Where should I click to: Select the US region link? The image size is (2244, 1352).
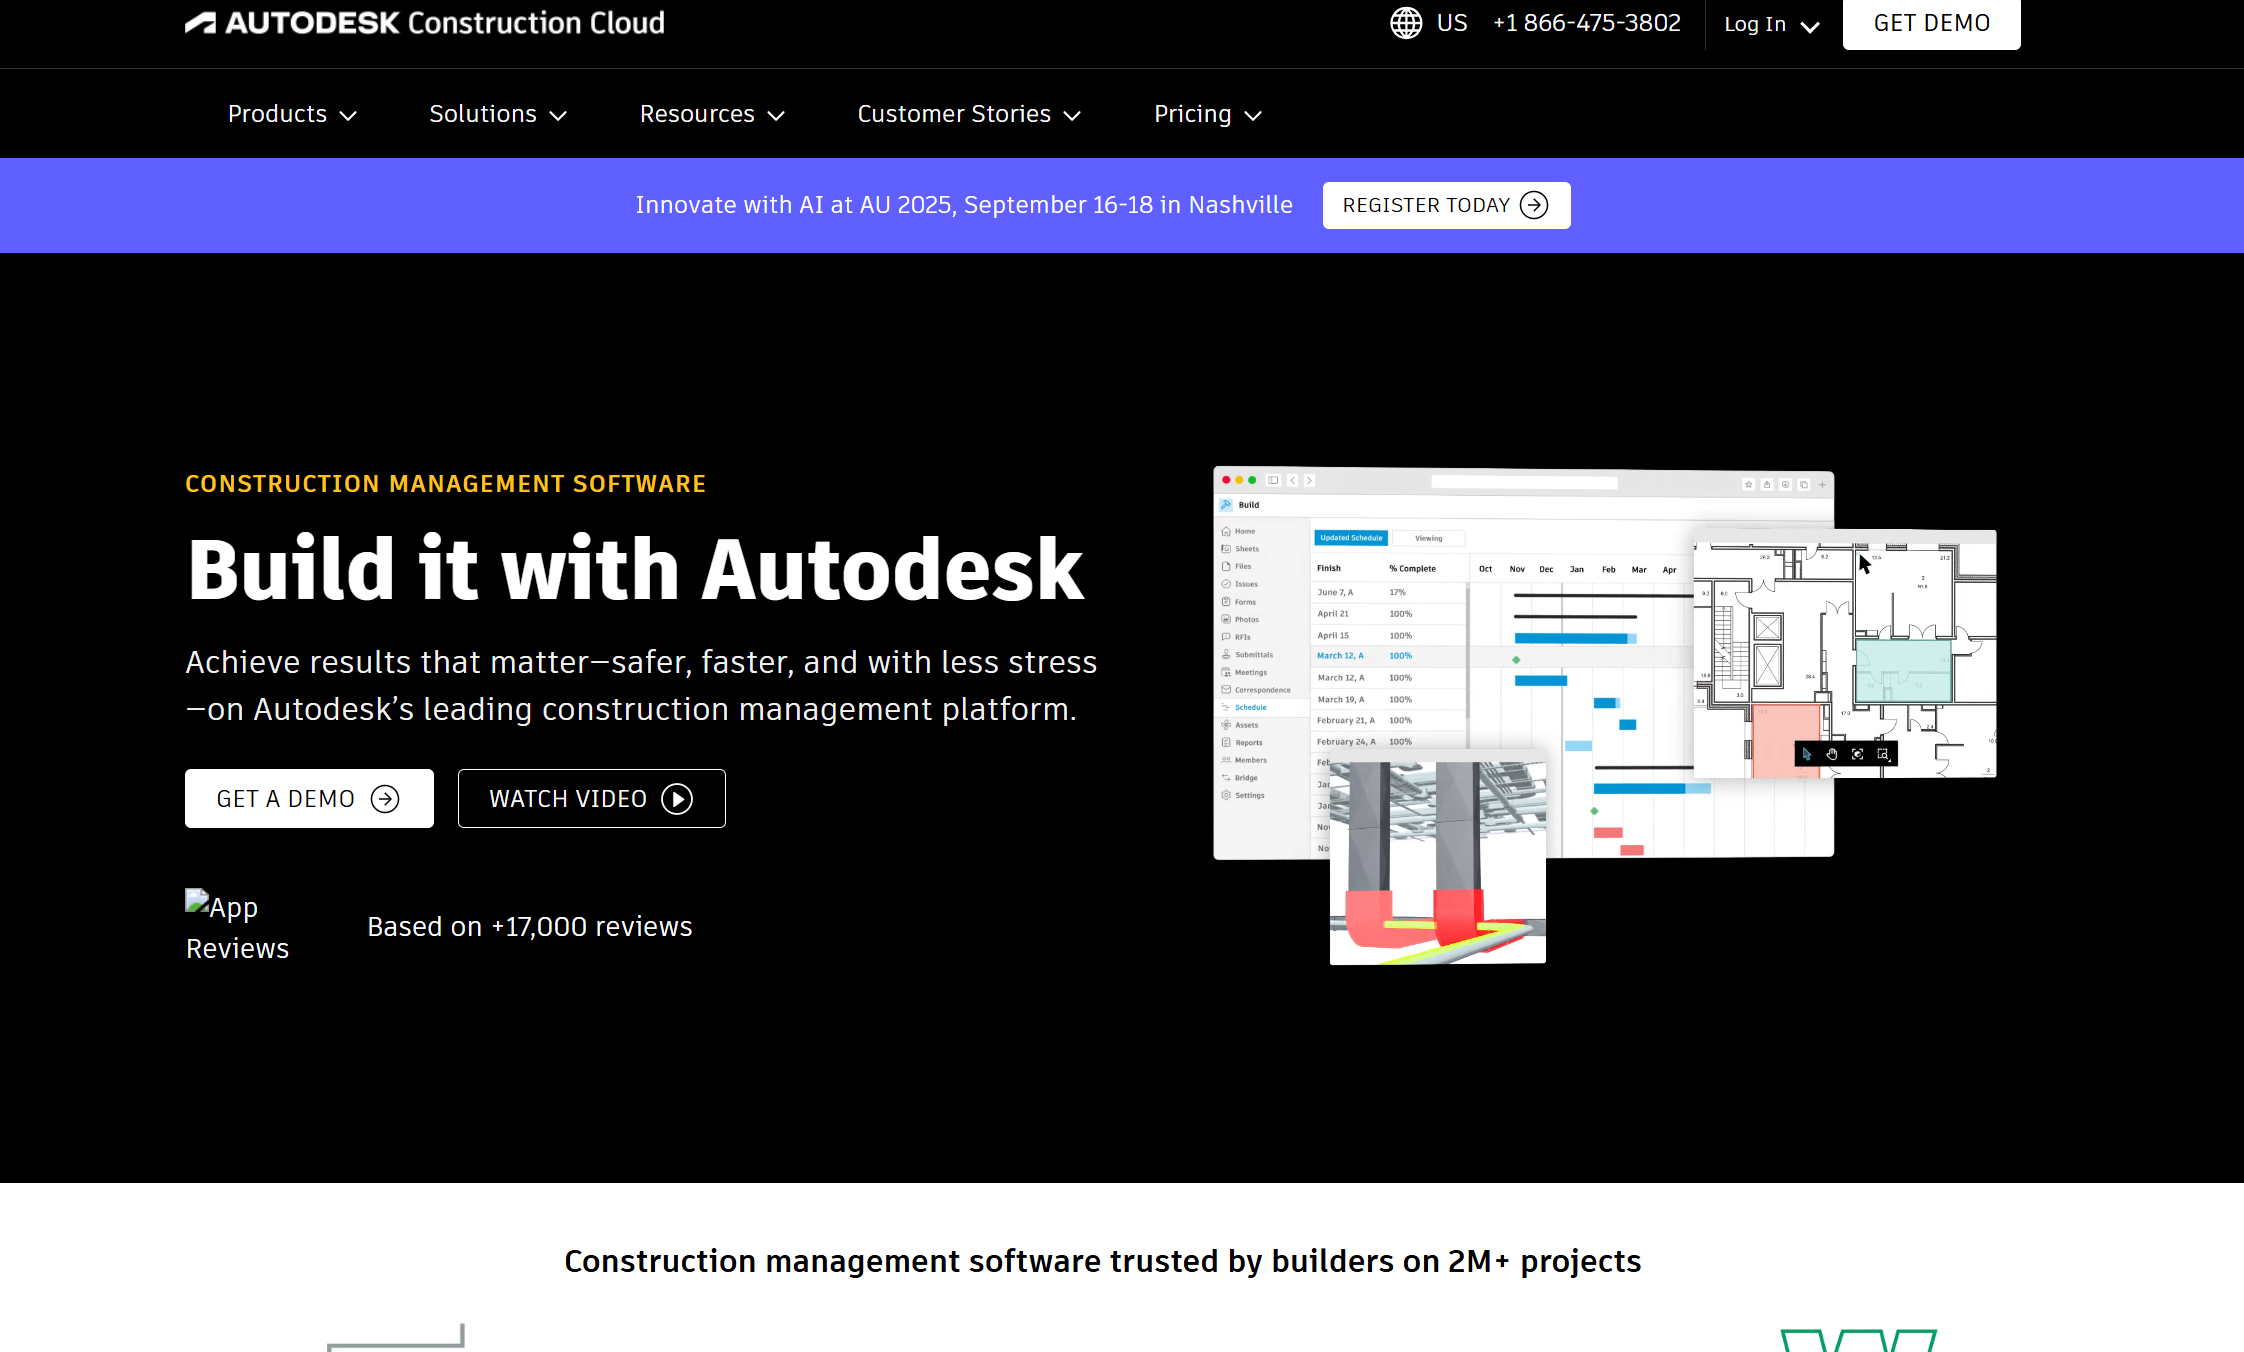pos(1452,23)
